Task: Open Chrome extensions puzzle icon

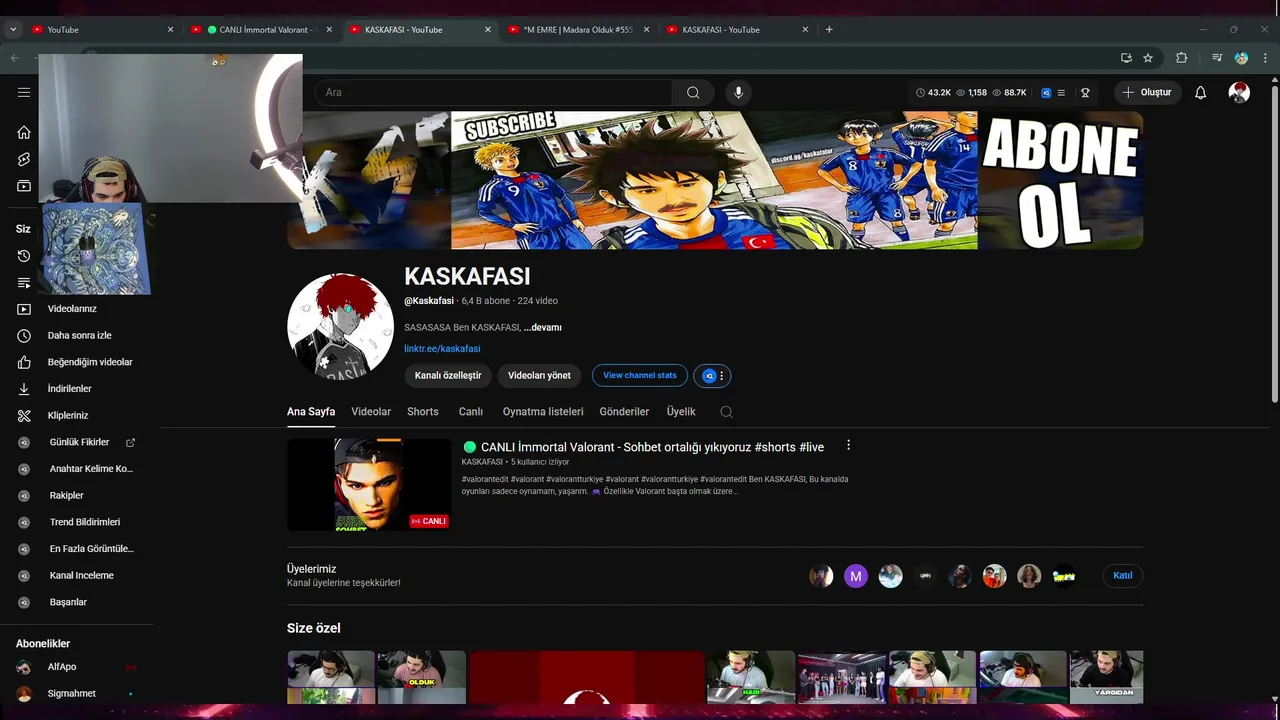Action: [x=1181, y=58]
